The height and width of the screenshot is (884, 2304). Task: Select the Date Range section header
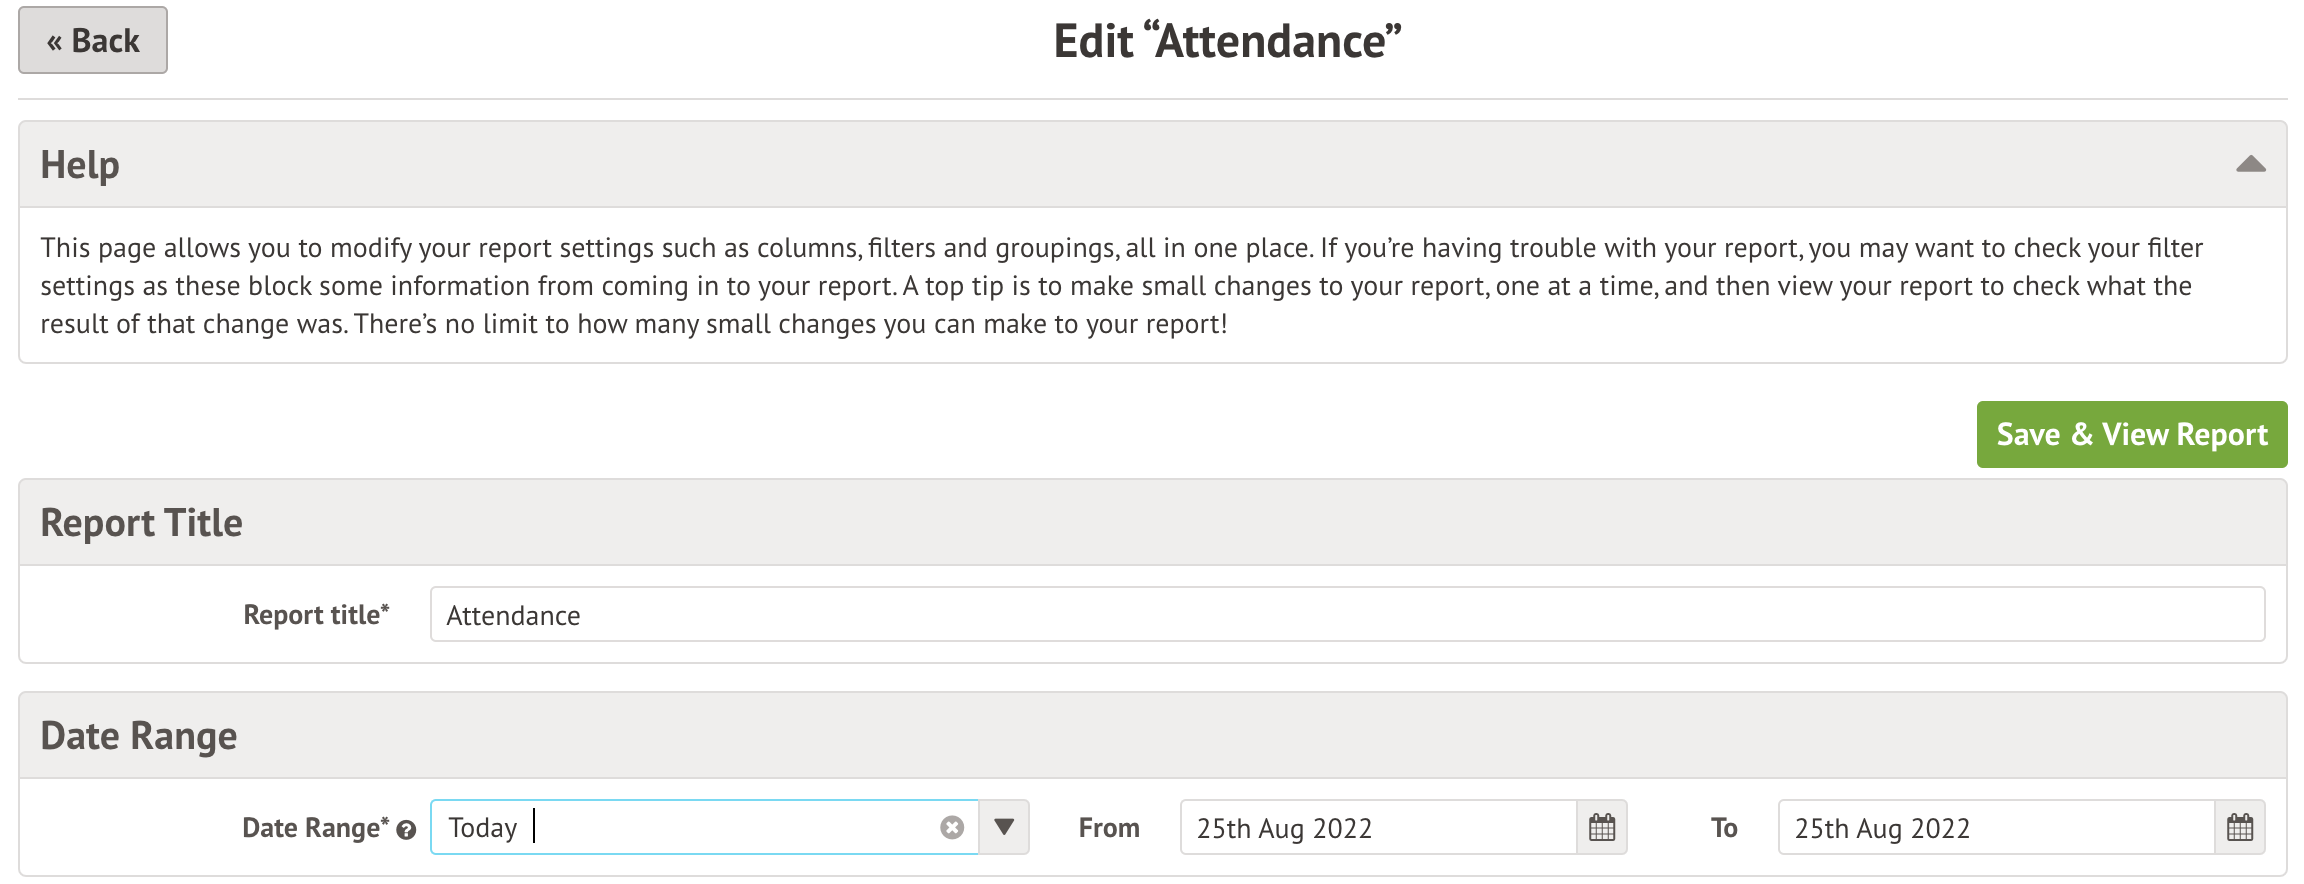coord(139,736)
